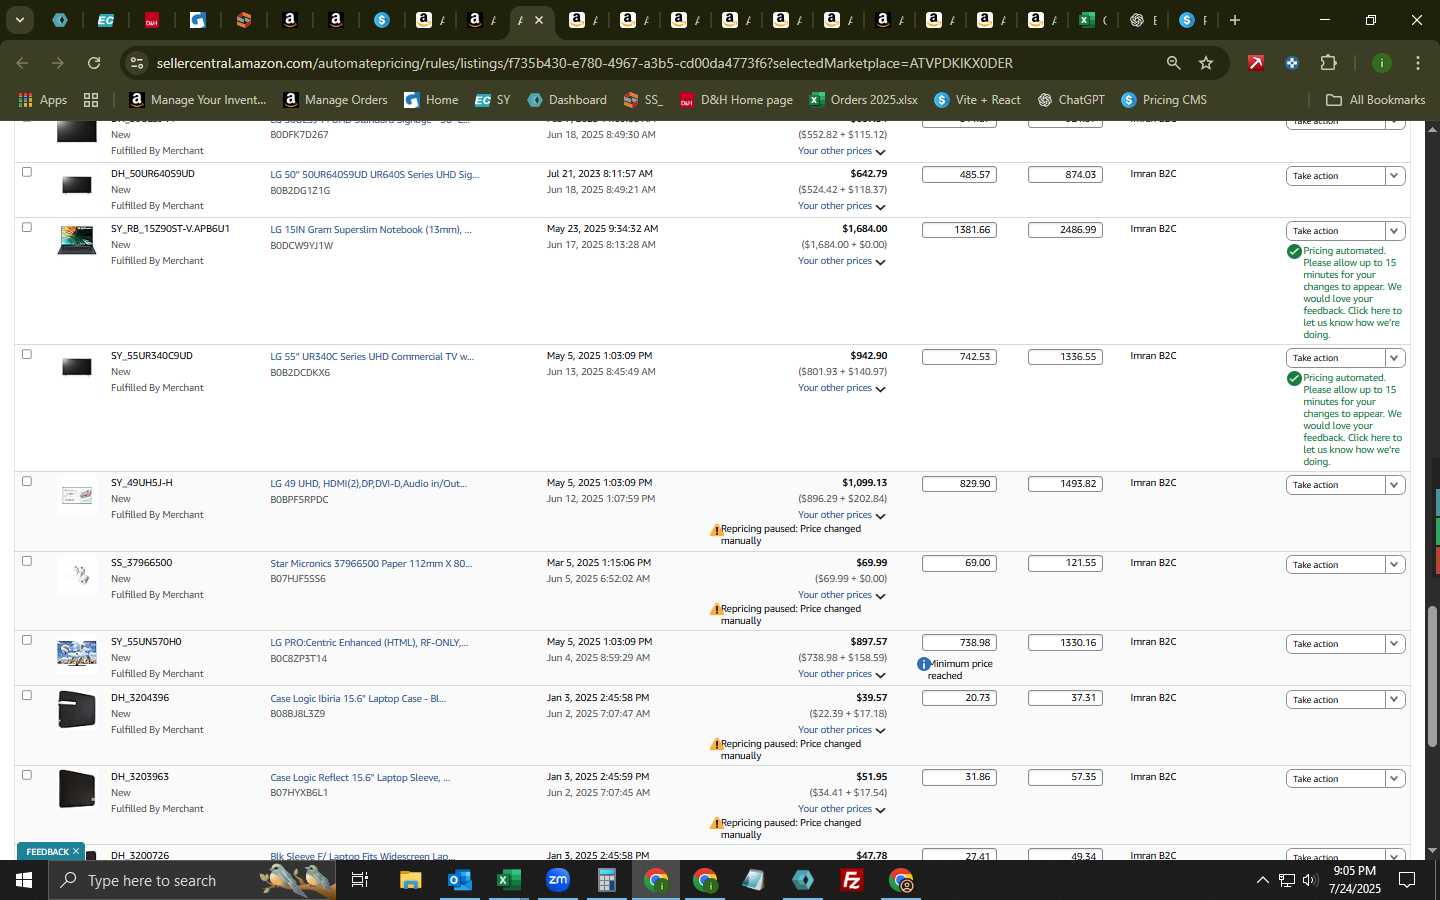Open Pricing CMS bookmark

coord(1164,100)
